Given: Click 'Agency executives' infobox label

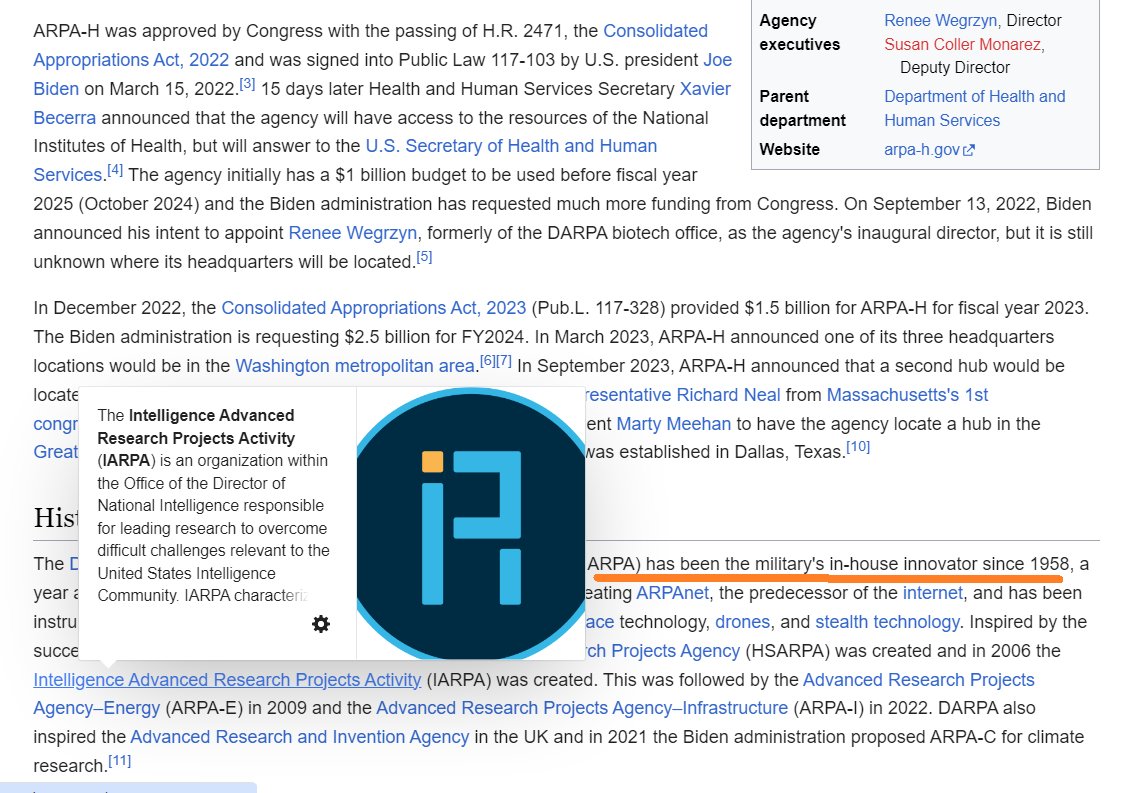Looking at the screenshot, I should click(x=799, y=33).
